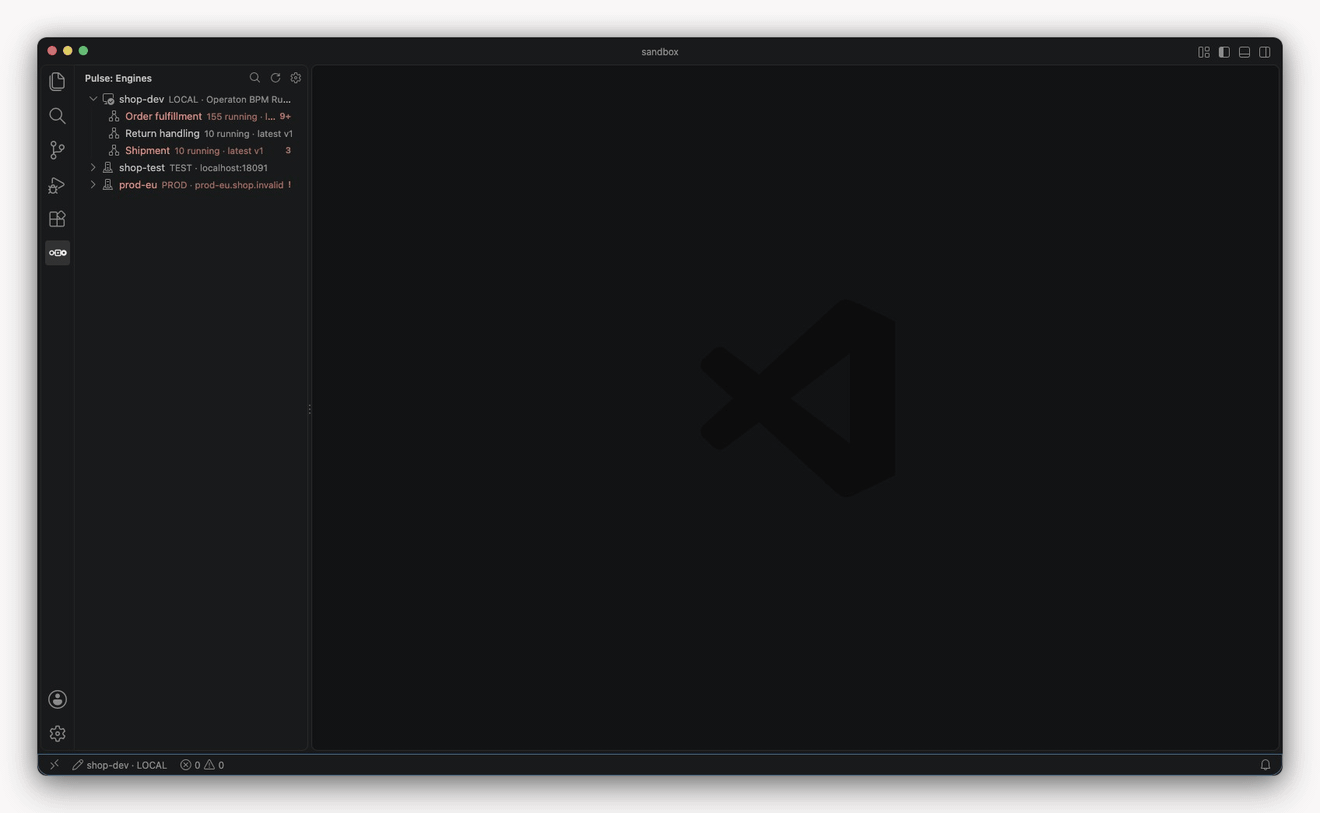1320x813 pixels.
Task: Click the search icon in Pulse: Engines header
Action: tap(255, 78)
